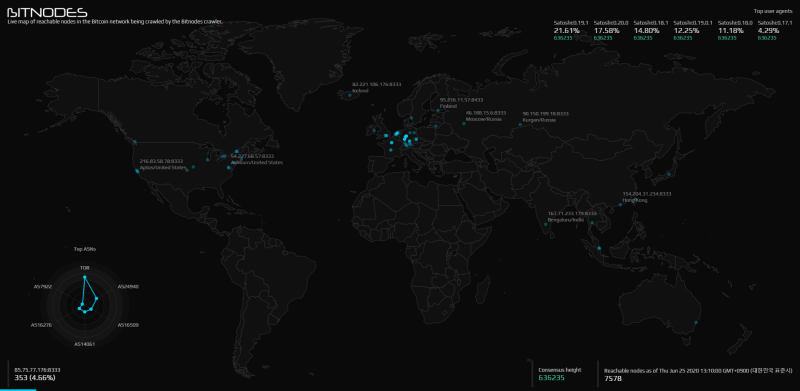Click the Finland node marker
Image resolution: width=800 pixels, height=391 pixels.
coord(437,110)
